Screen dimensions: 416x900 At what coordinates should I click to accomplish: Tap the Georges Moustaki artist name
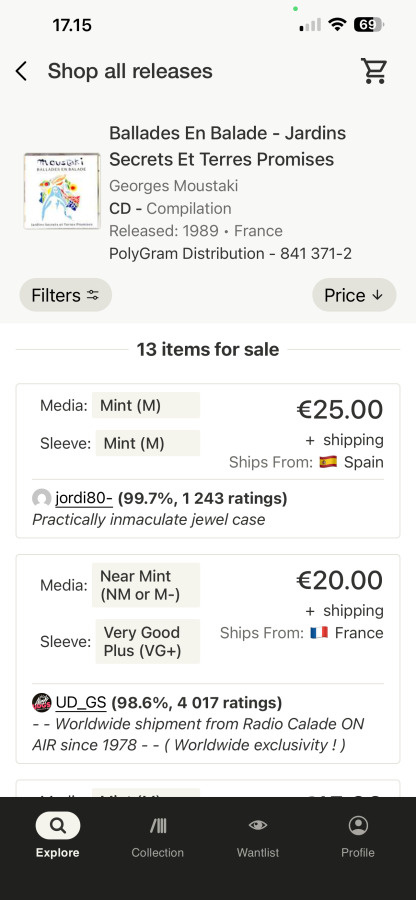pyautogui.click(x=173, y=186)
